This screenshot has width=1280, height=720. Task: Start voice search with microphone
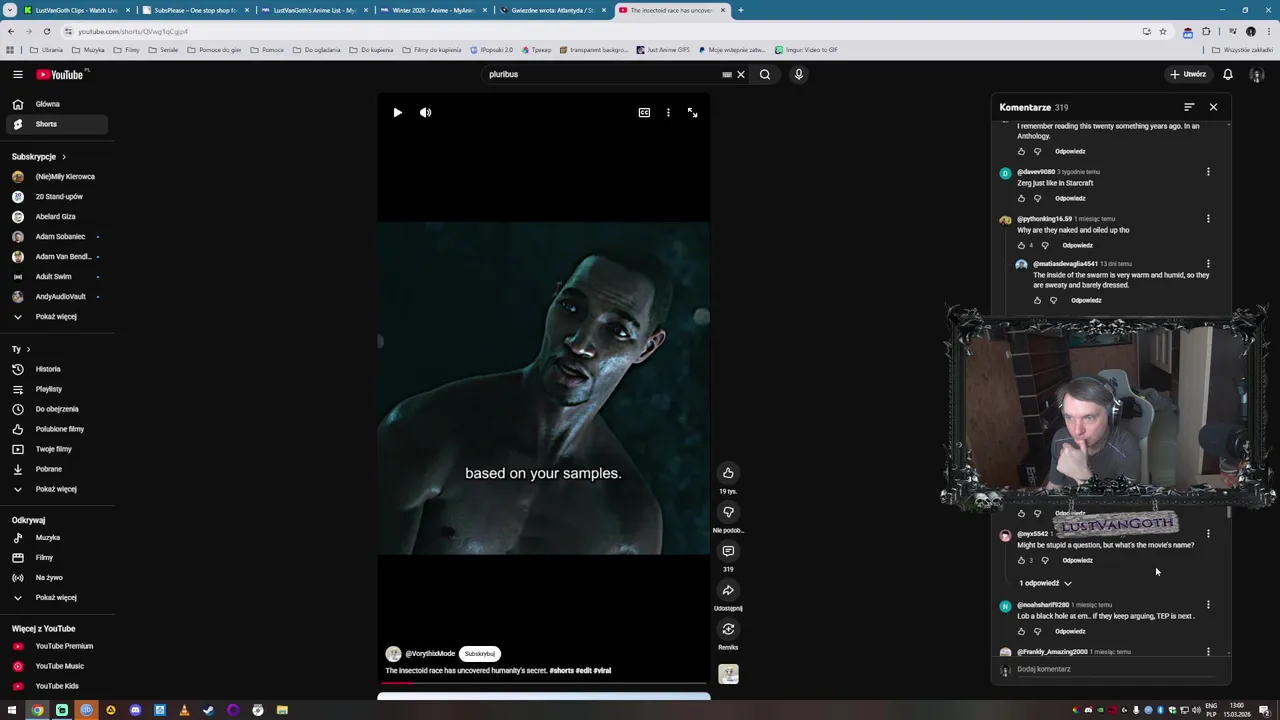pos(798,74)
